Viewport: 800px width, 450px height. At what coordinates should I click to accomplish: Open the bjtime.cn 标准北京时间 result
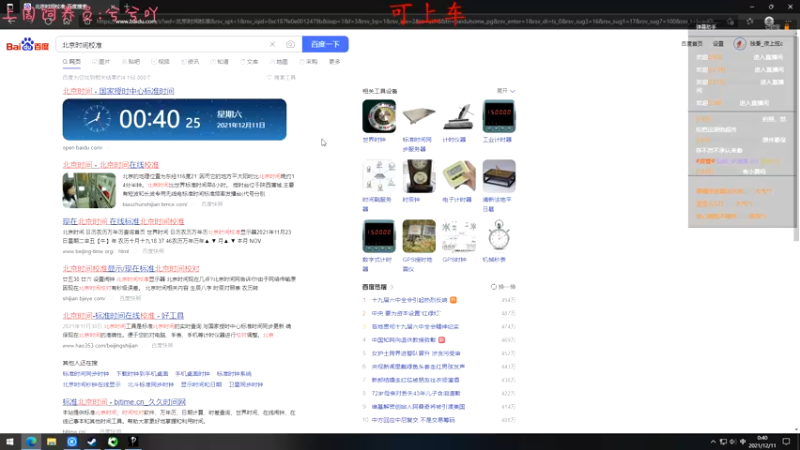coord(124,402)
